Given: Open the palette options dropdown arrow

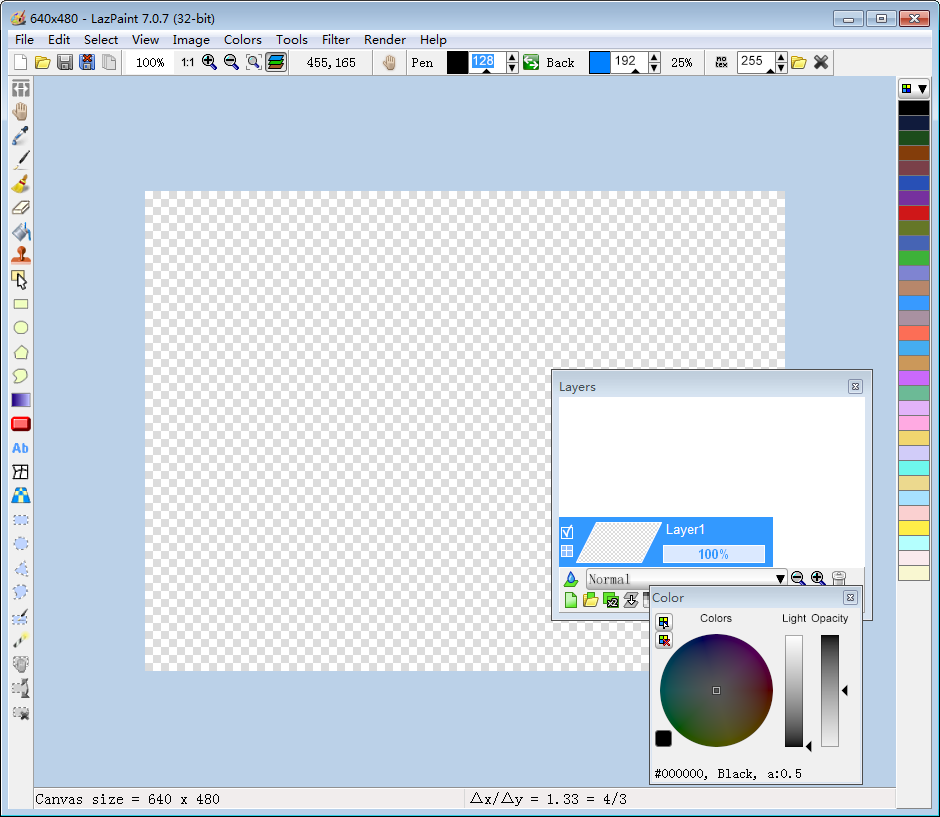Looking at the screenshot, I should [x=922, y=89].
